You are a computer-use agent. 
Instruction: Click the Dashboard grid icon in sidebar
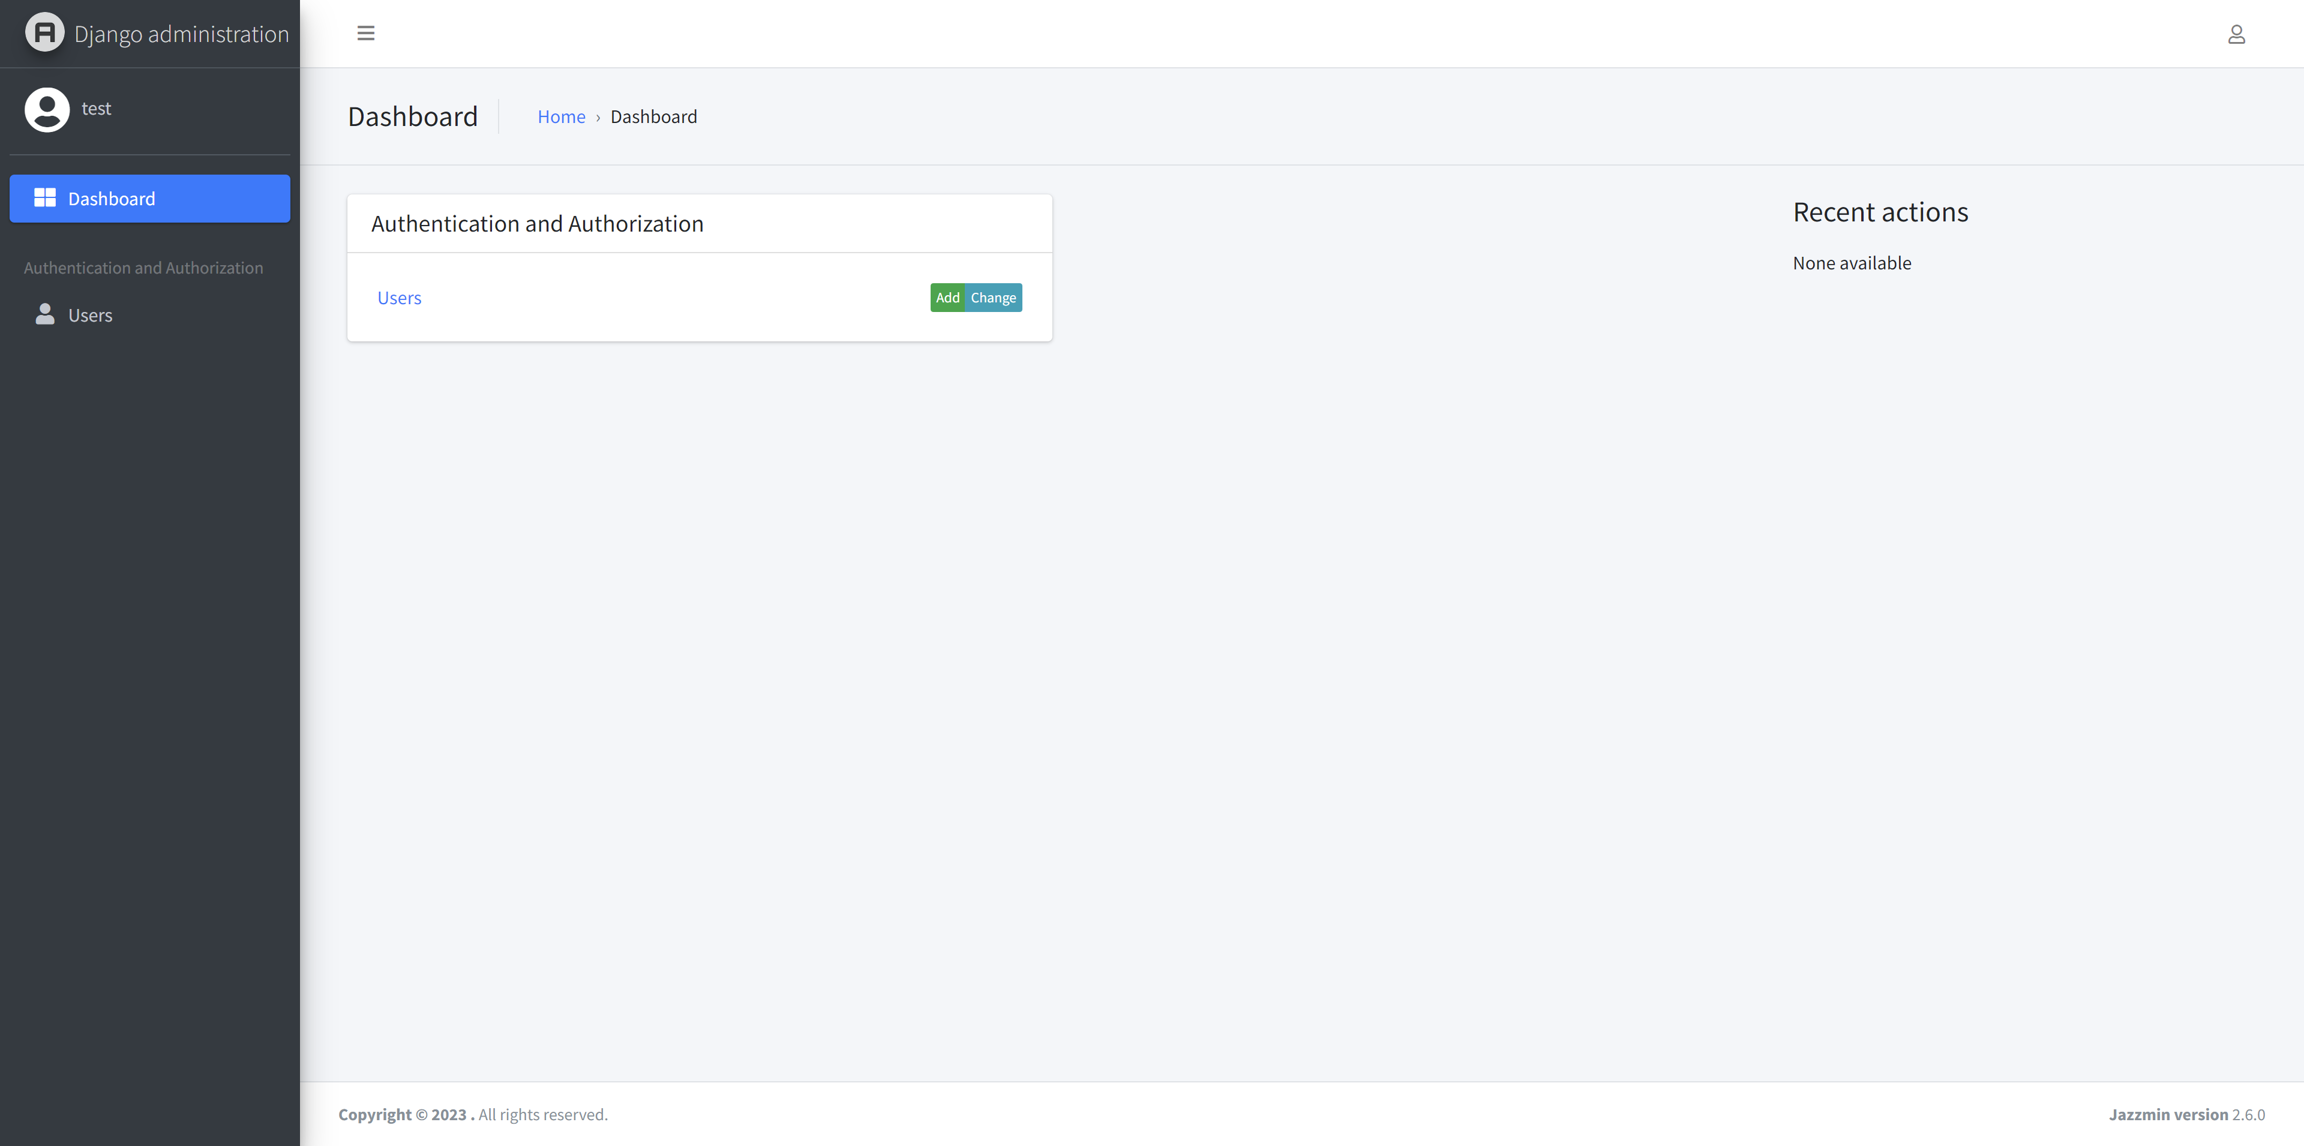(45, 198)
